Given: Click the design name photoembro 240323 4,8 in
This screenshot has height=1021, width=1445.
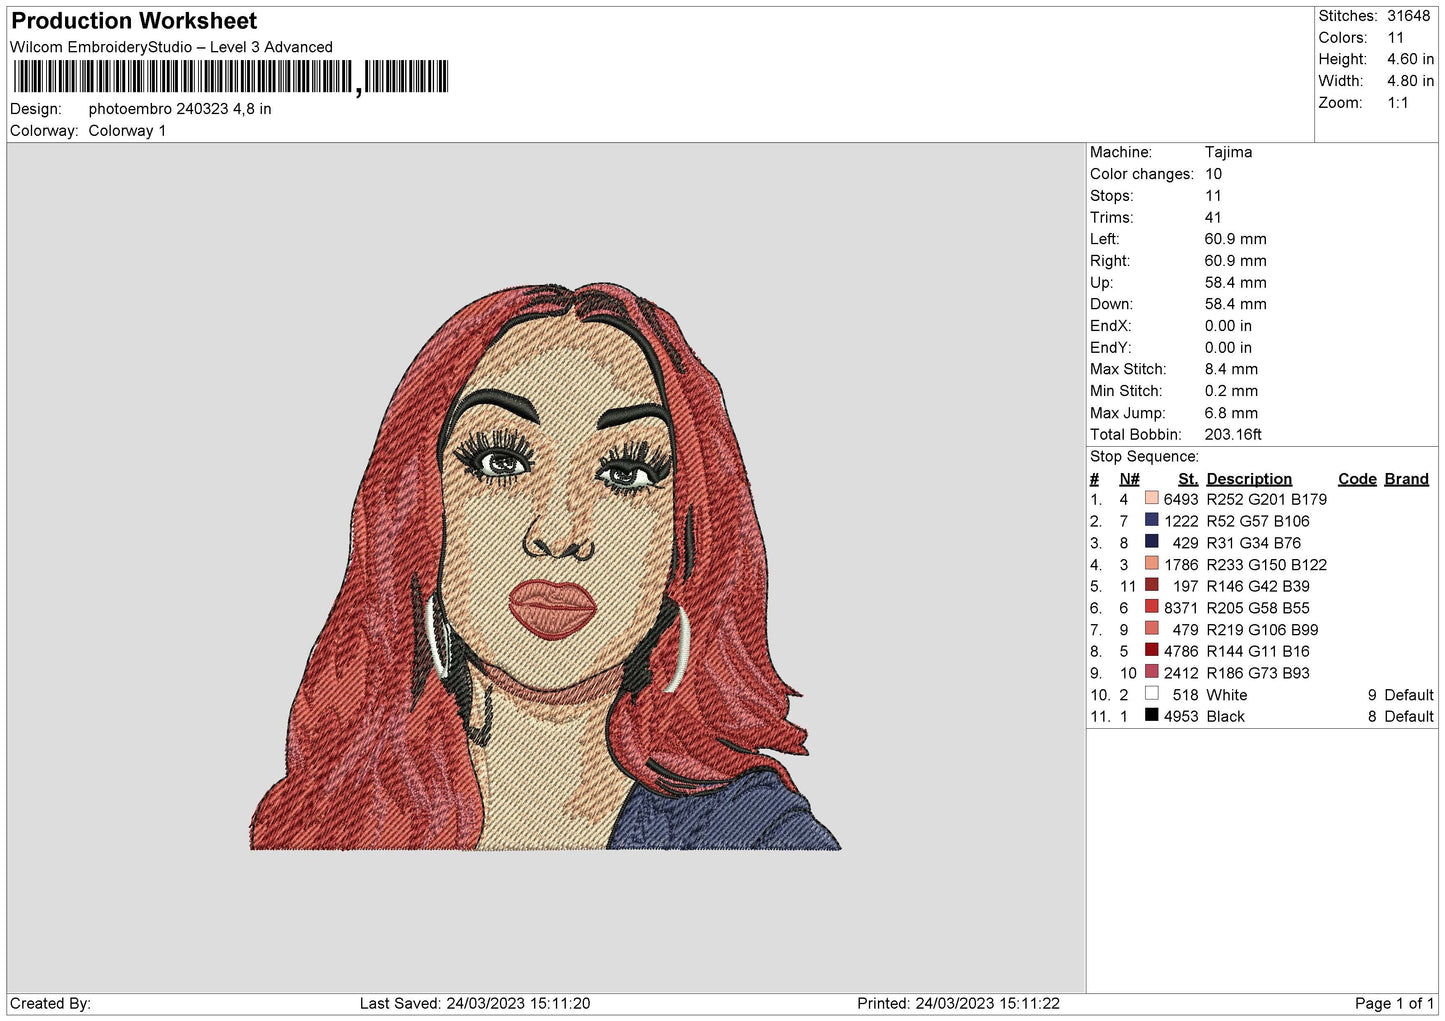Looking at the screenshot, I should 180,109.
